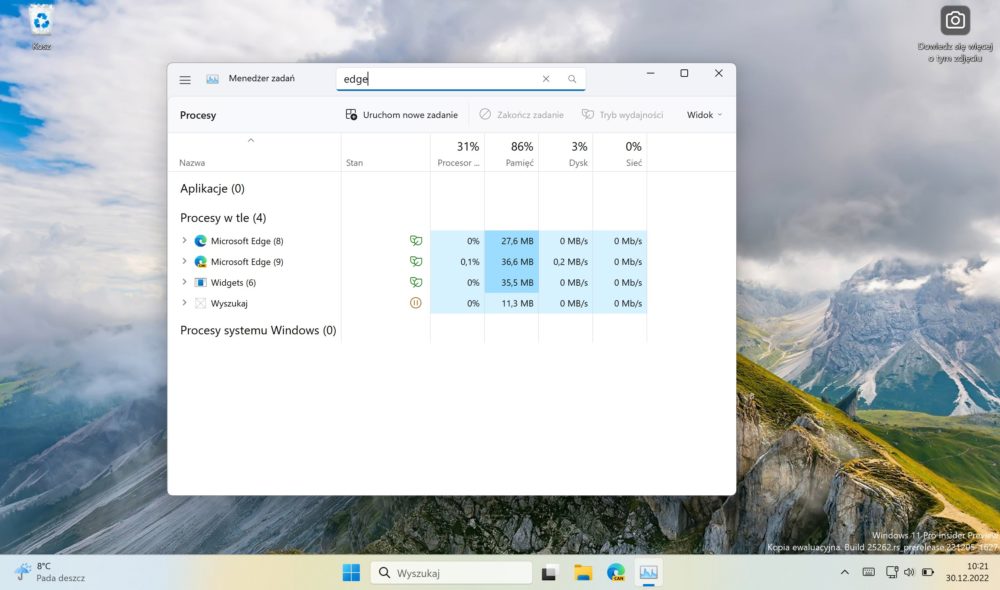Click Uruchom nowe zadanie
Viewport: 1000px width, 590px height.
(402, 115)
